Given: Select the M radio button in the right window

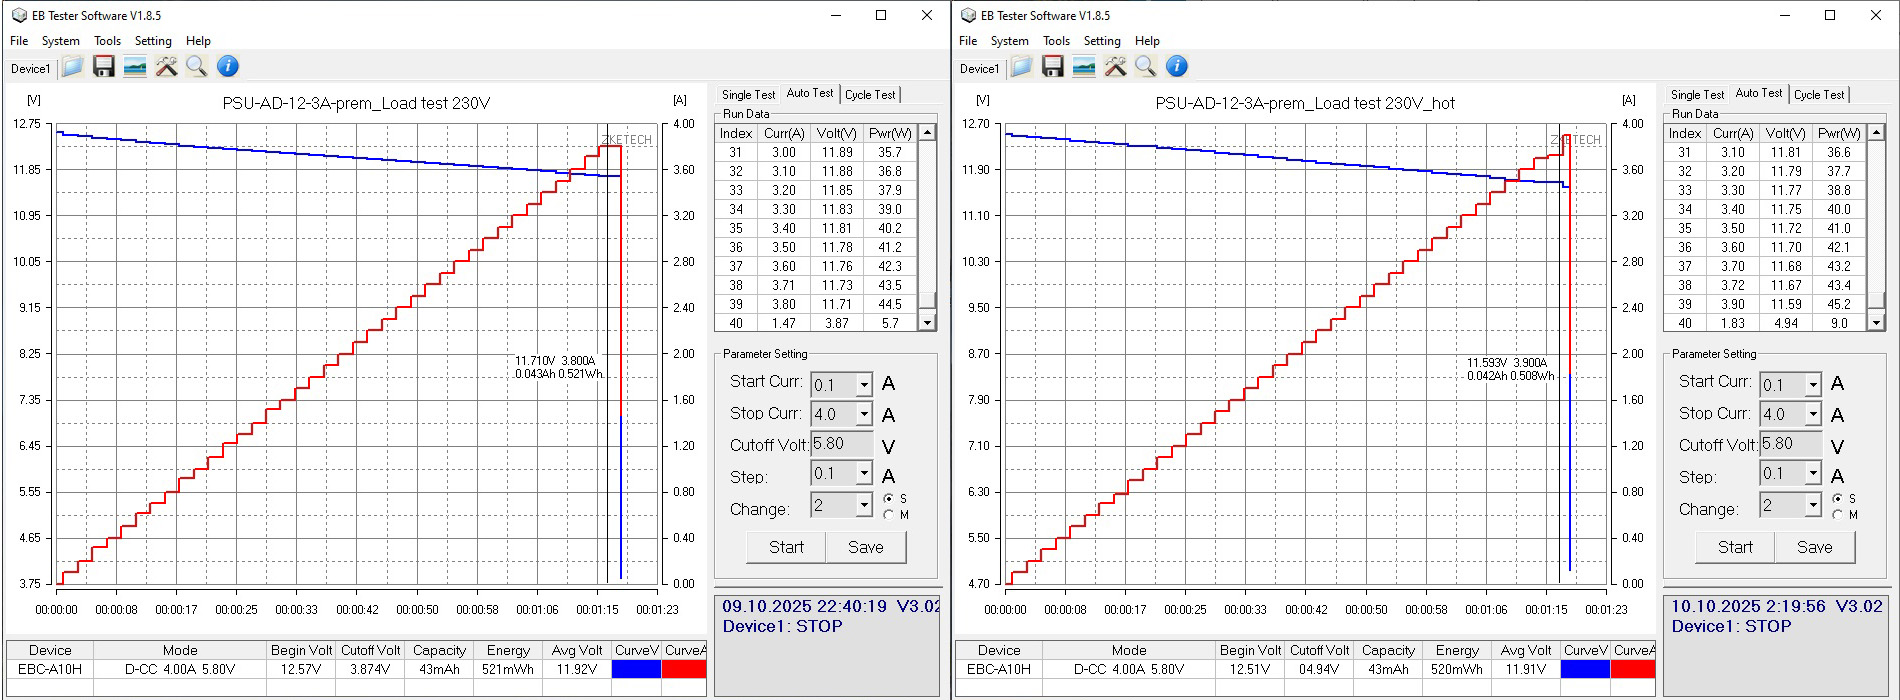Looking at the screenshot, I should tap(1838, 515).
